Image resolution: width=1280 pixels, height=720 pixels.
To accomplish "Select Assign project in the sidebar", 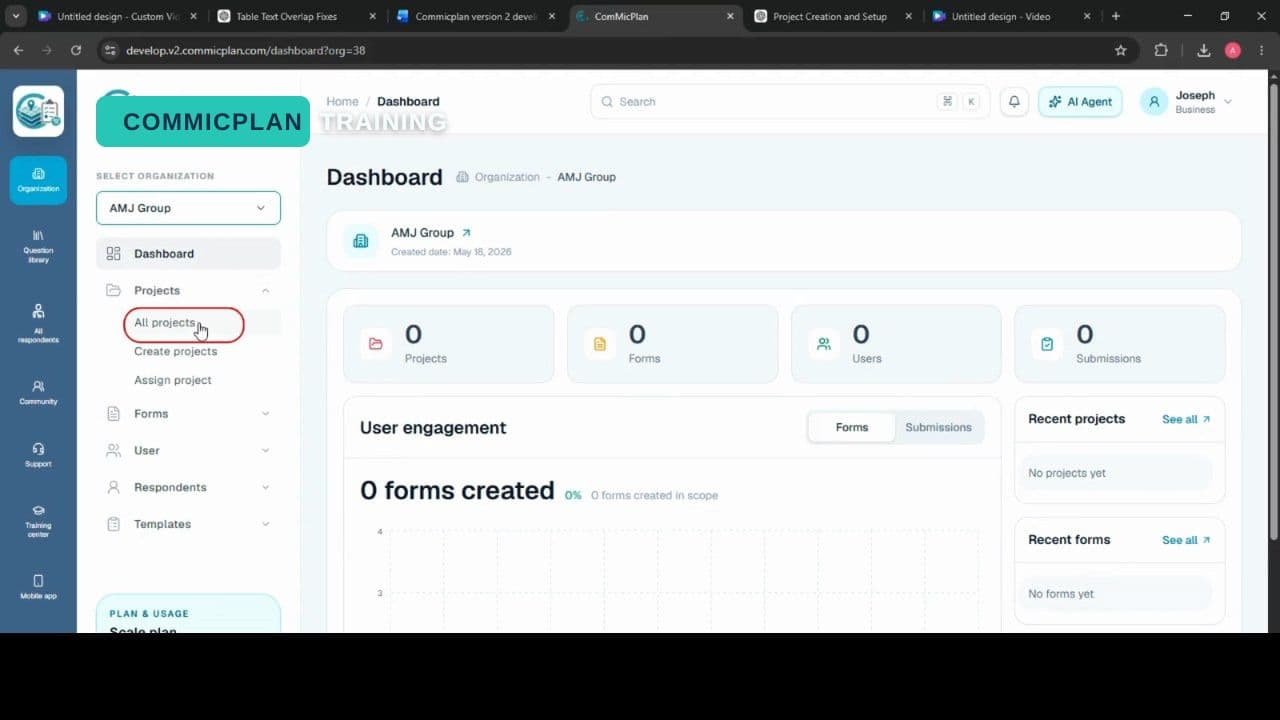I will pyautogui.click(x=173, y=380).
